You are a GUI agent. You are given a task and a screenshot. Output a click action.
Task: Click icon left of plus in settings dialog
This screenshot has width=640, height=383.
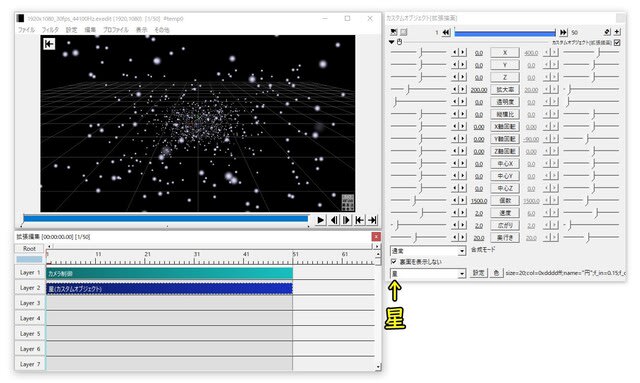[x=607, y=32]
